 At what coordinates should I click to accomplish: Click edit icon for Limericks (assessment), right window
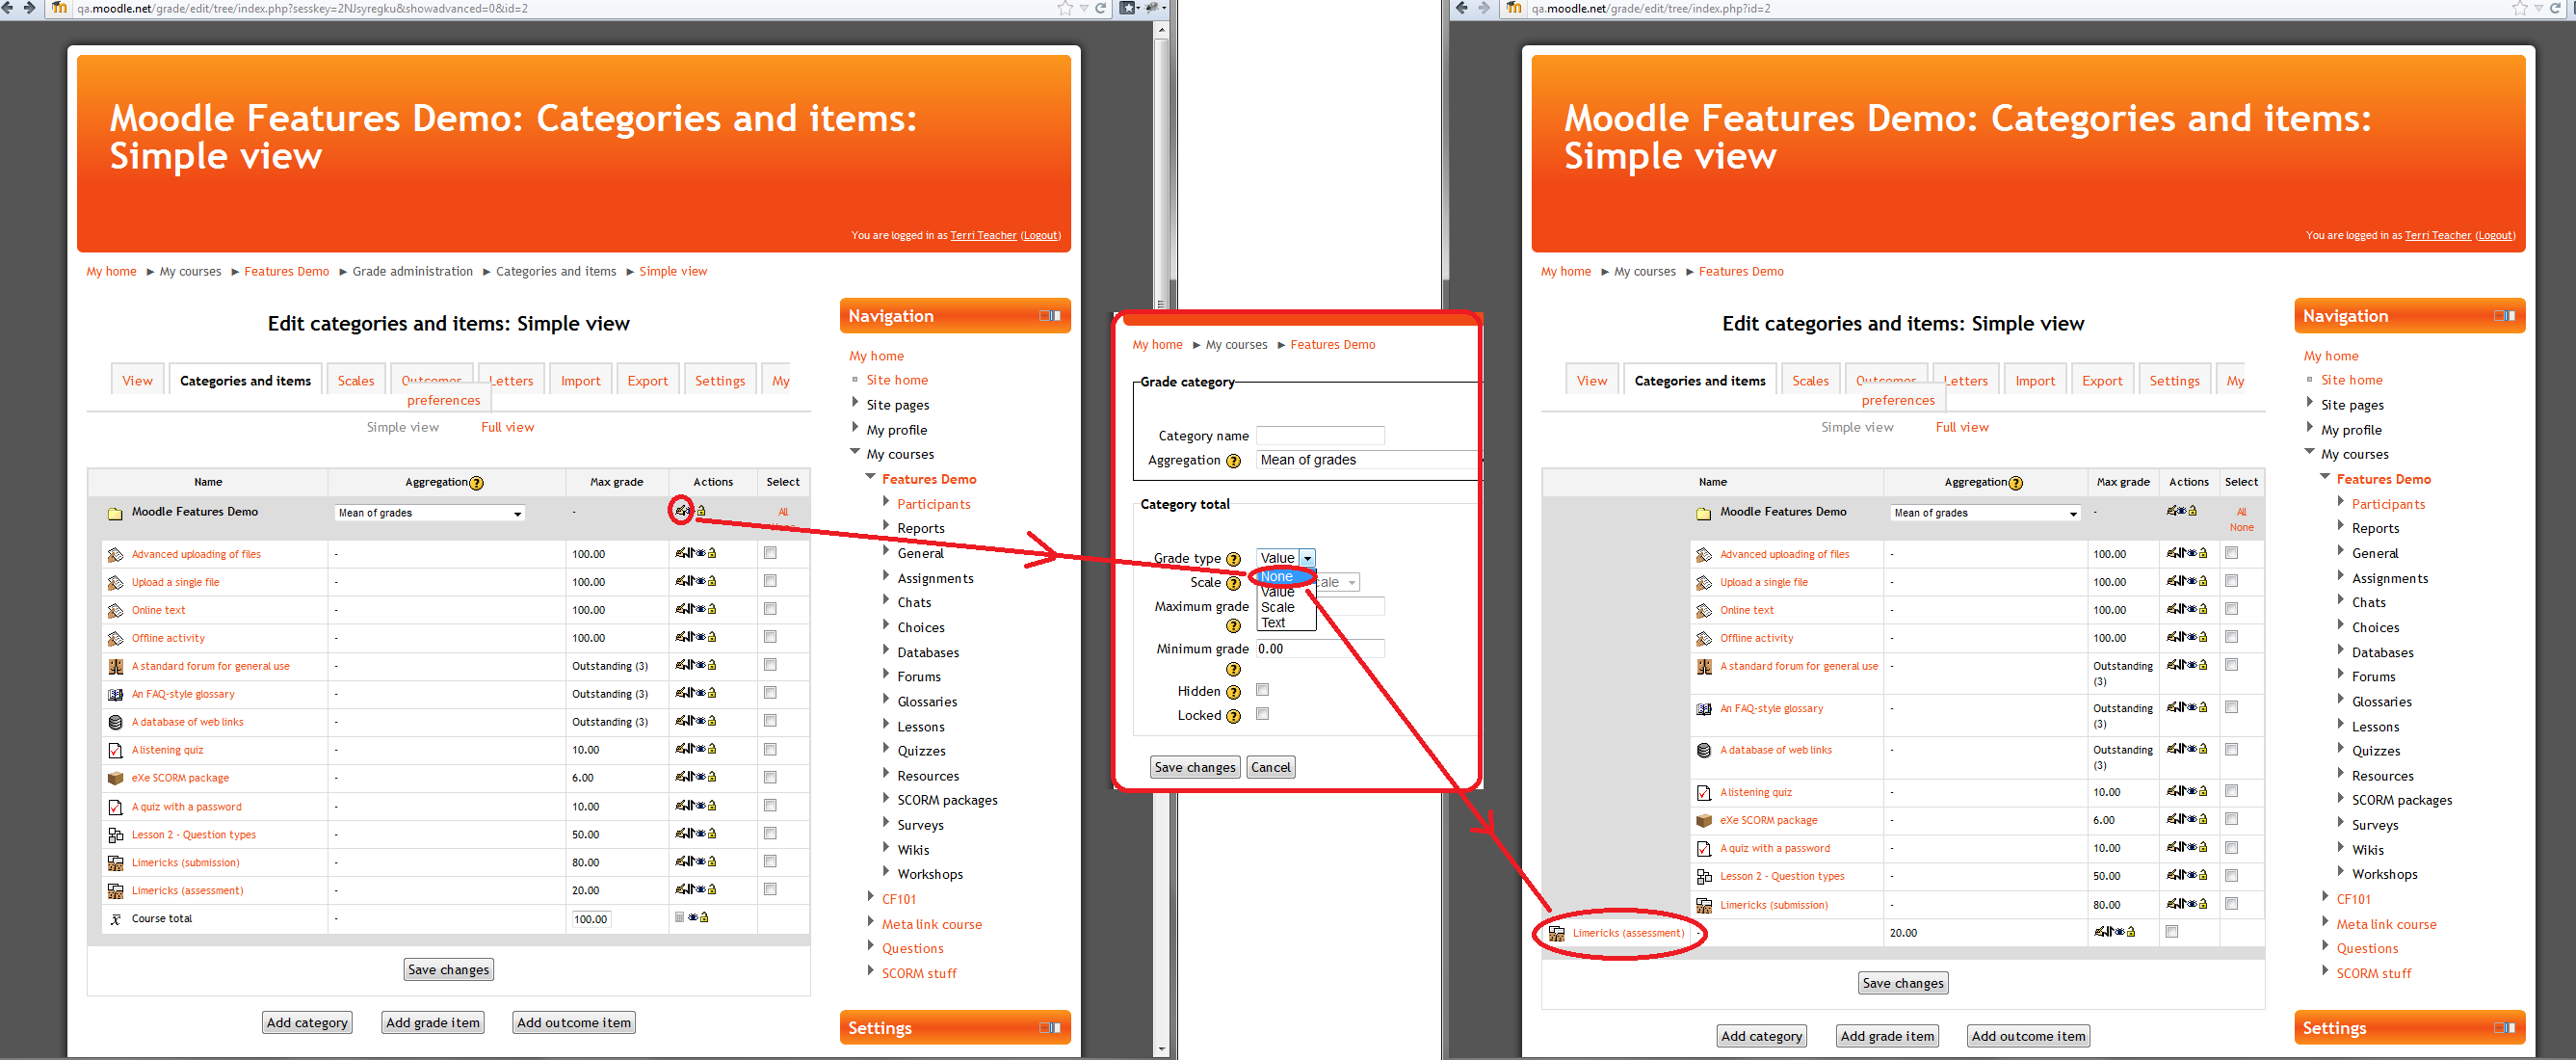point(2100,932)
